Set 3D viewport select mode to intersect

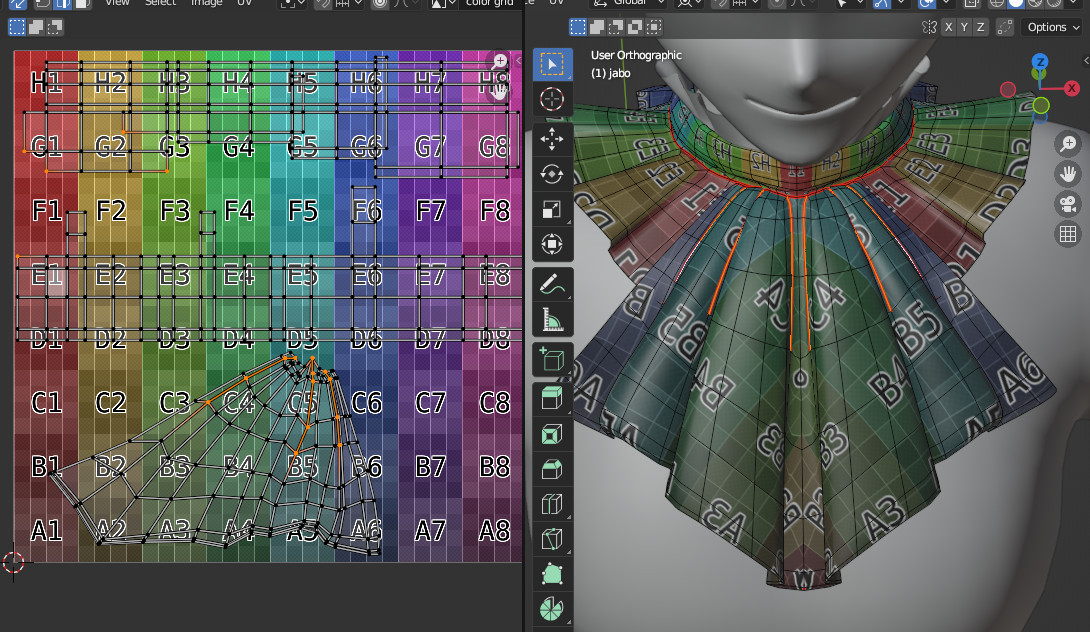tap(653, 27)
